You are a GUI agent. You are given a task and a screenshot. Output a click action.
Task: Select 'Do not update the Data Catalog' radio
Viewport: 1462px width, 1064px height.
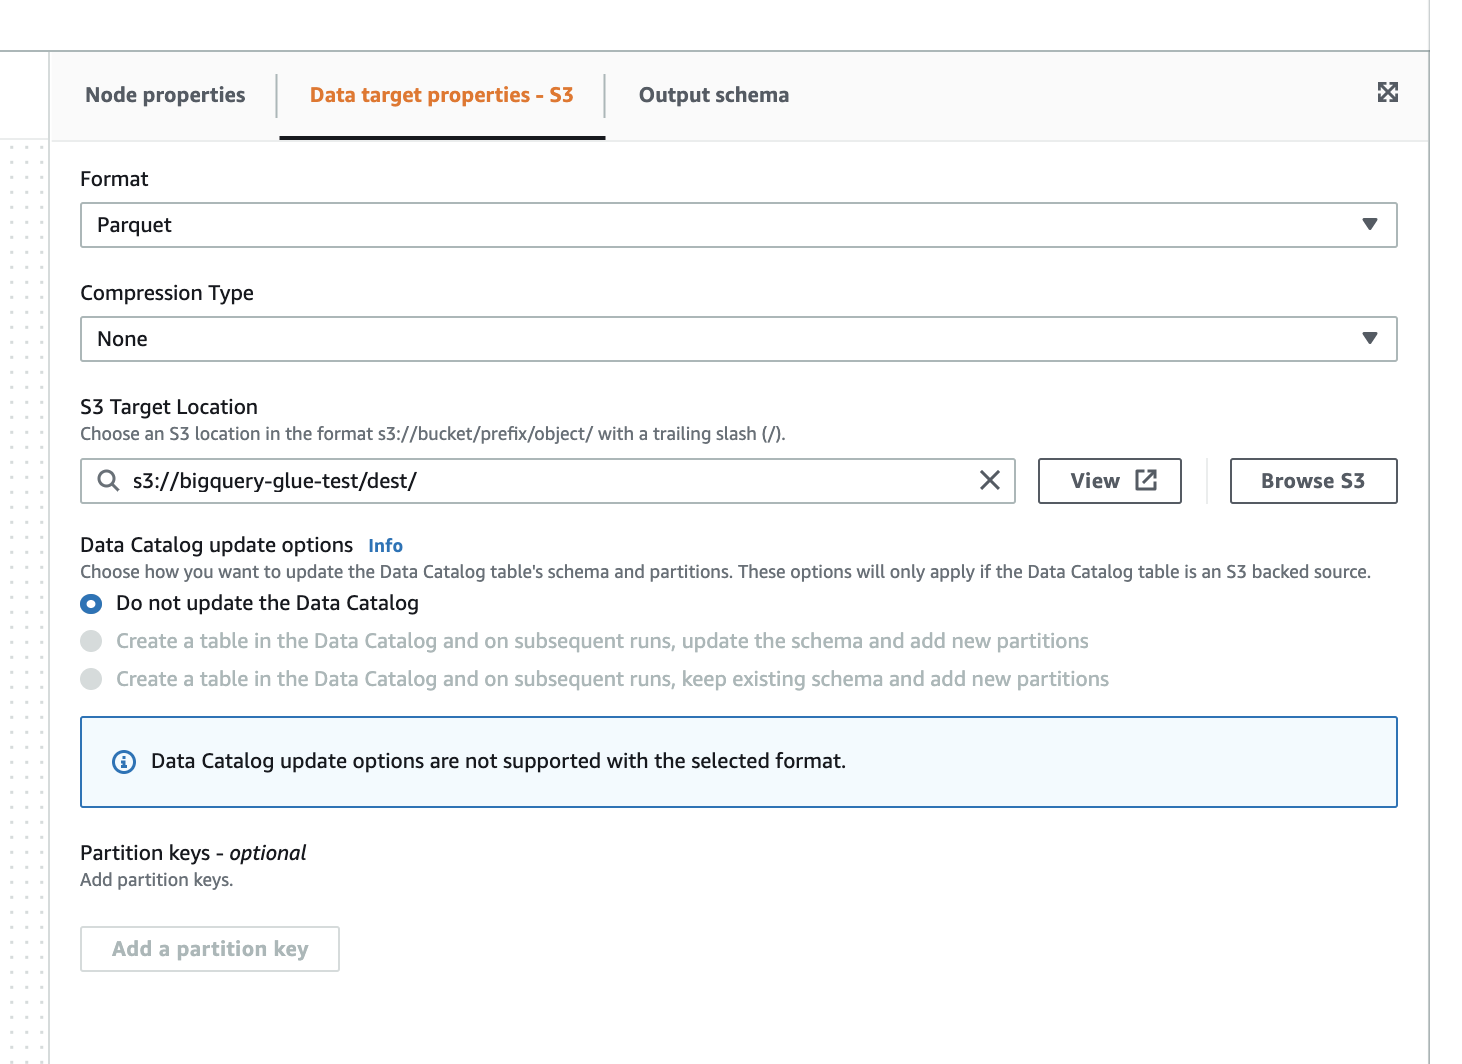coord(91,604)
